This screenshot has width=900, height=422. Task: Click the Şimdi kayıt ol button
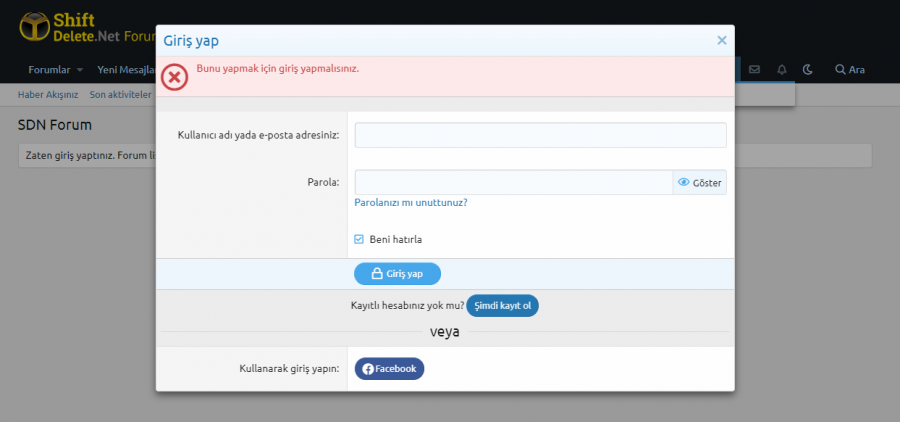click(x=502, y=305)
